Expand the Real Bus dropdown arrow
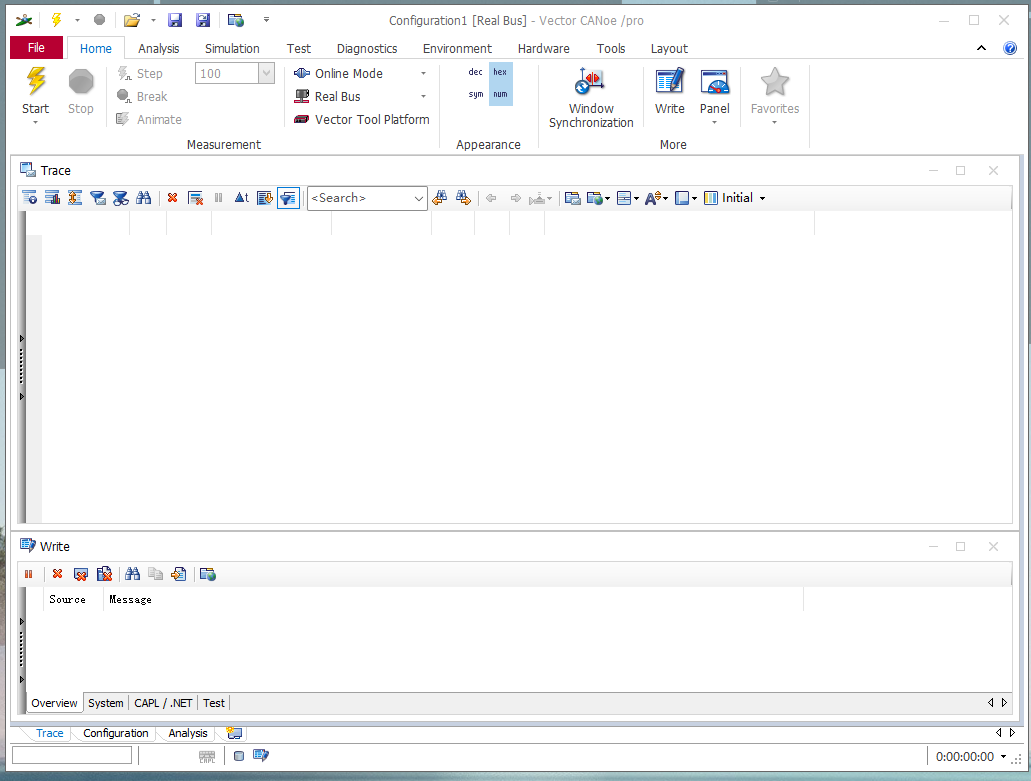 (423, 97)
